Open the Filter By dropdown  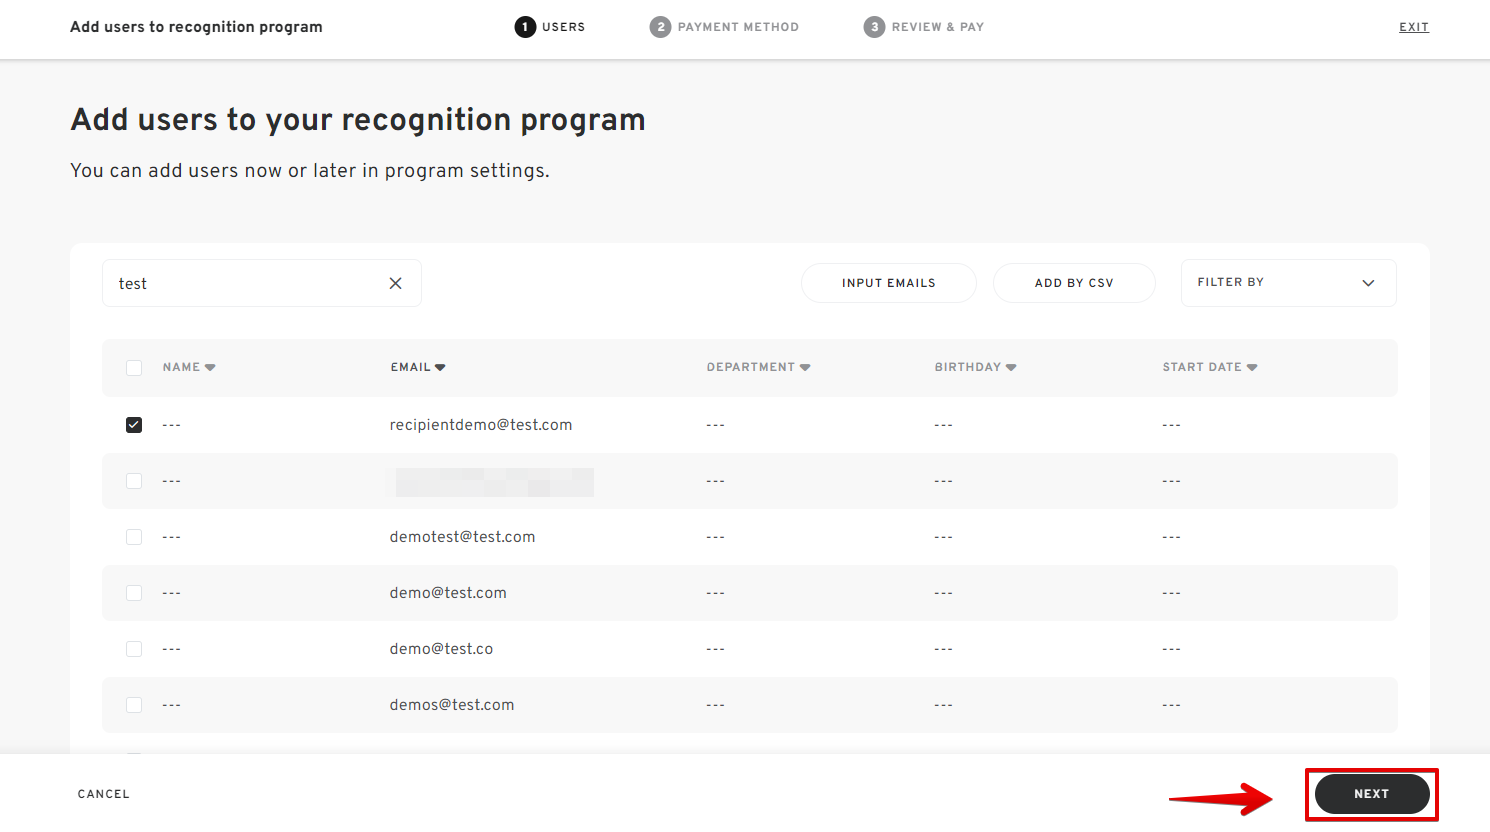click(x=1288, y=283)
